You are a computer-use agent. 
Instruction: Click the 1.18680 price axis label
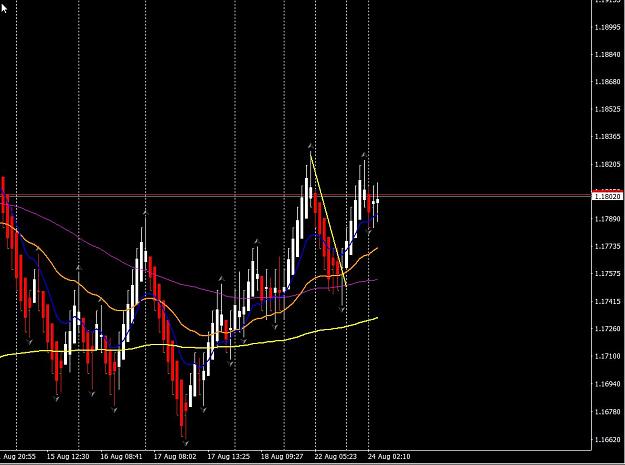[x=607, y=82]
